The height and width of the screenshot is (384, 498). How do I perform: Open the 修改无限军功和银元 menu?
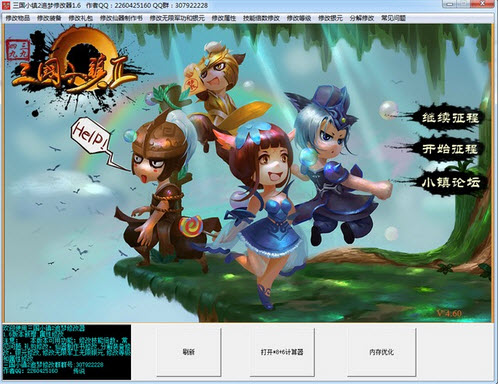click(177, 18)
